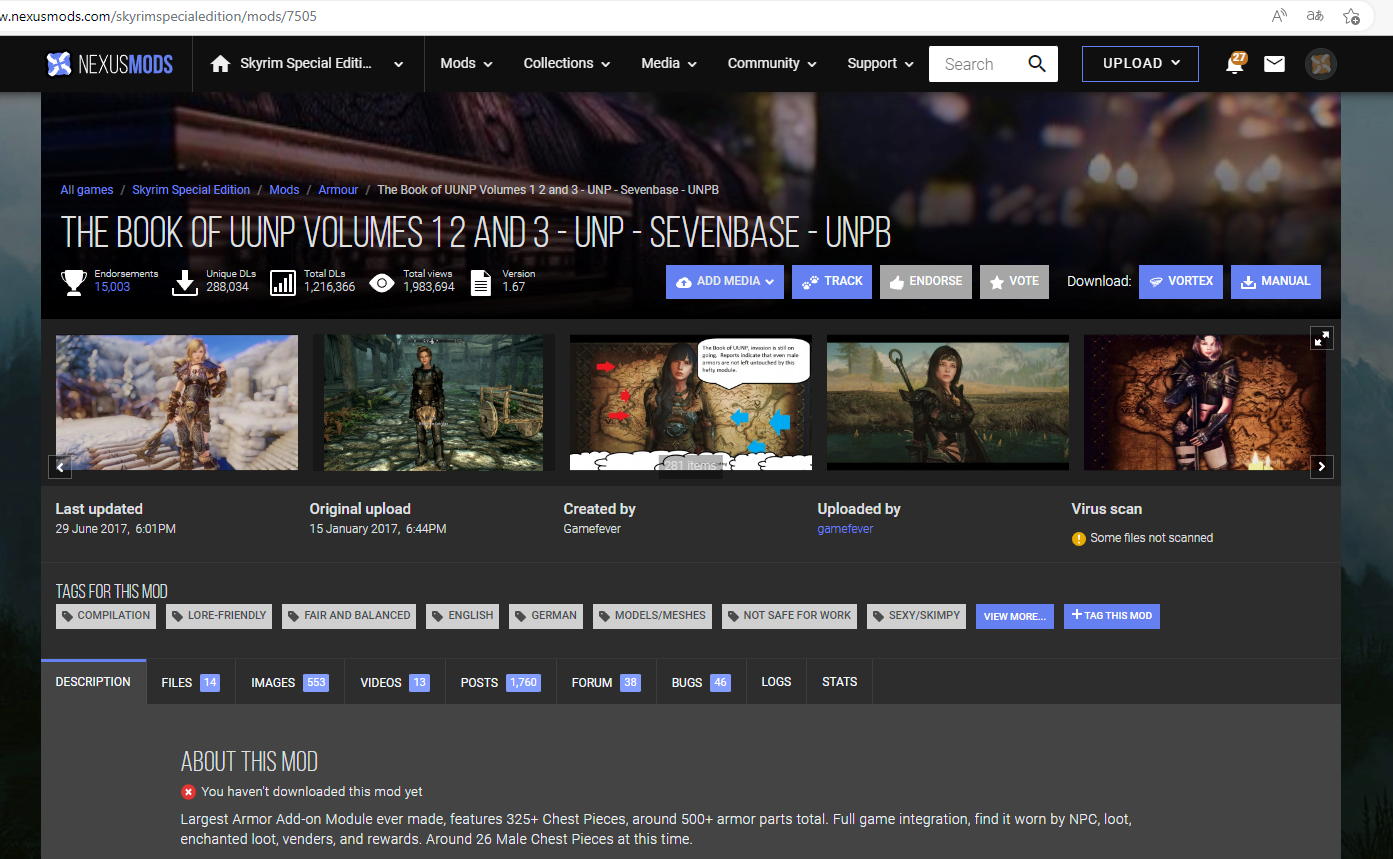1393x859 pixels.
Task: Open the Collections menu
Action: [x=567, y=64]
